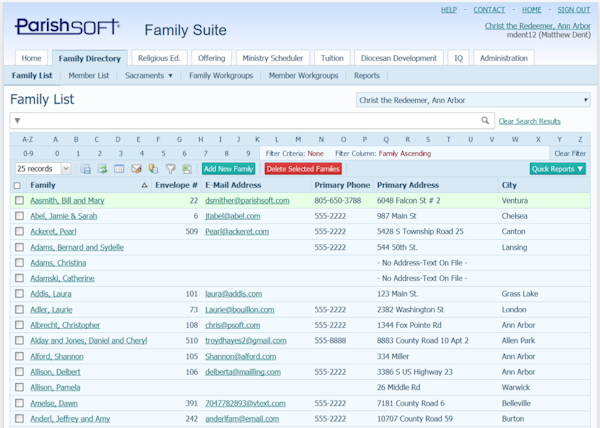Open the column chooser table icon
Screen dimensions: 600x428
(119, 169)
